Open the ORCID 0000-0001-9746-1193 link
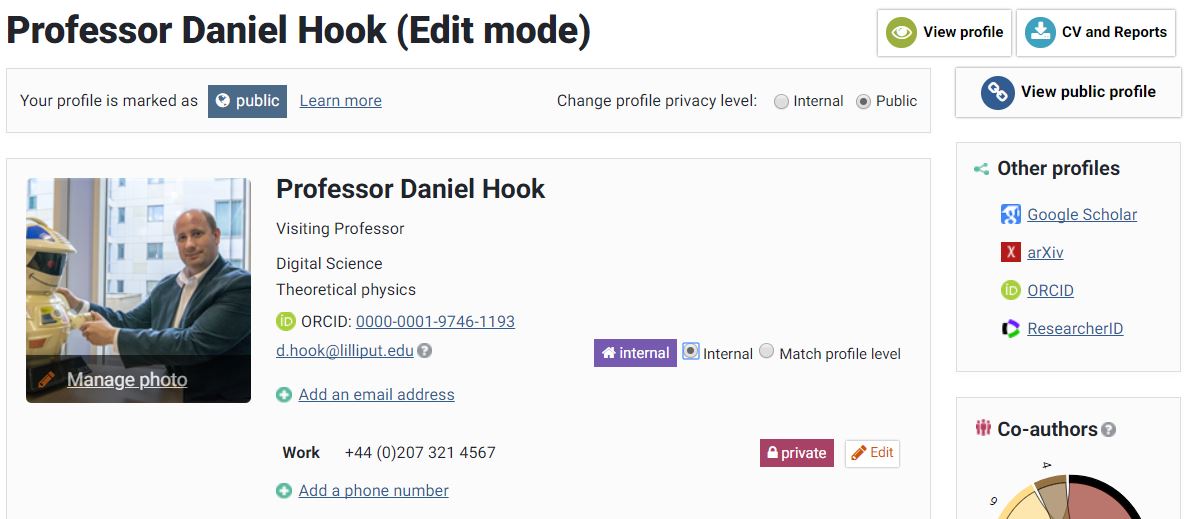Image resolution: width=1190 pixels, height=519 pixels. 435,321
